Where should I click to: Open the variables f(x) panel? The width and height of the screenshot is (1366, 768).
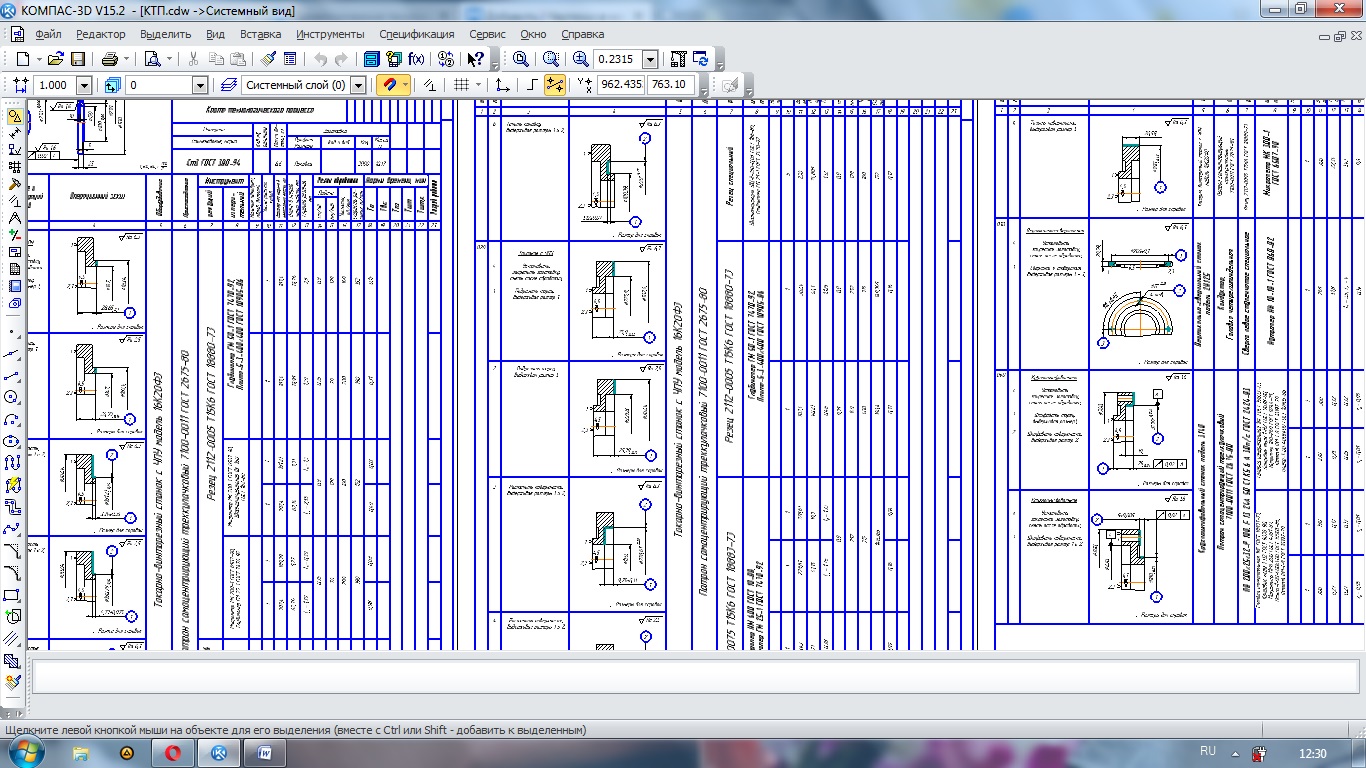[x=416, y=59]
